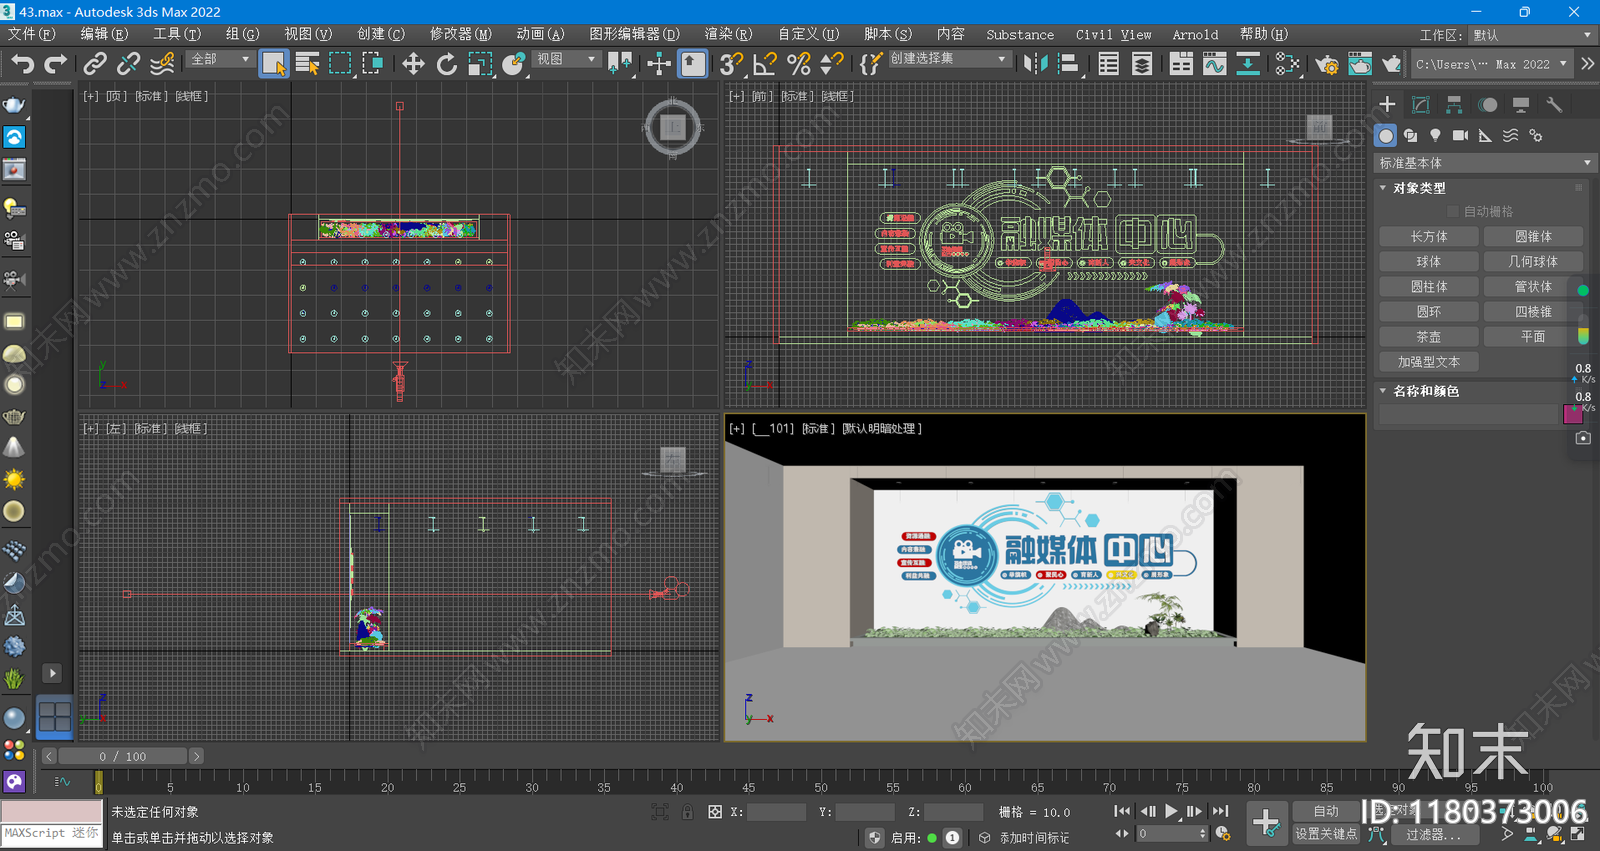1600x851 pixels.
Task: Open the Curve Editor icon
Action: (x=1214, y=64)
